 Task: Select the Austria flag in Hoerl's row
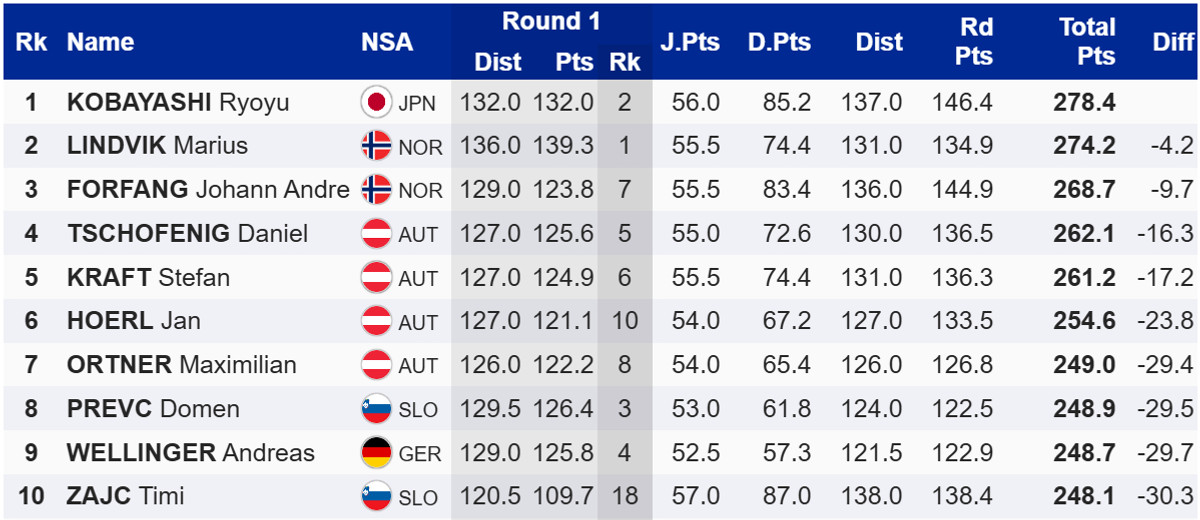point(376,321)
